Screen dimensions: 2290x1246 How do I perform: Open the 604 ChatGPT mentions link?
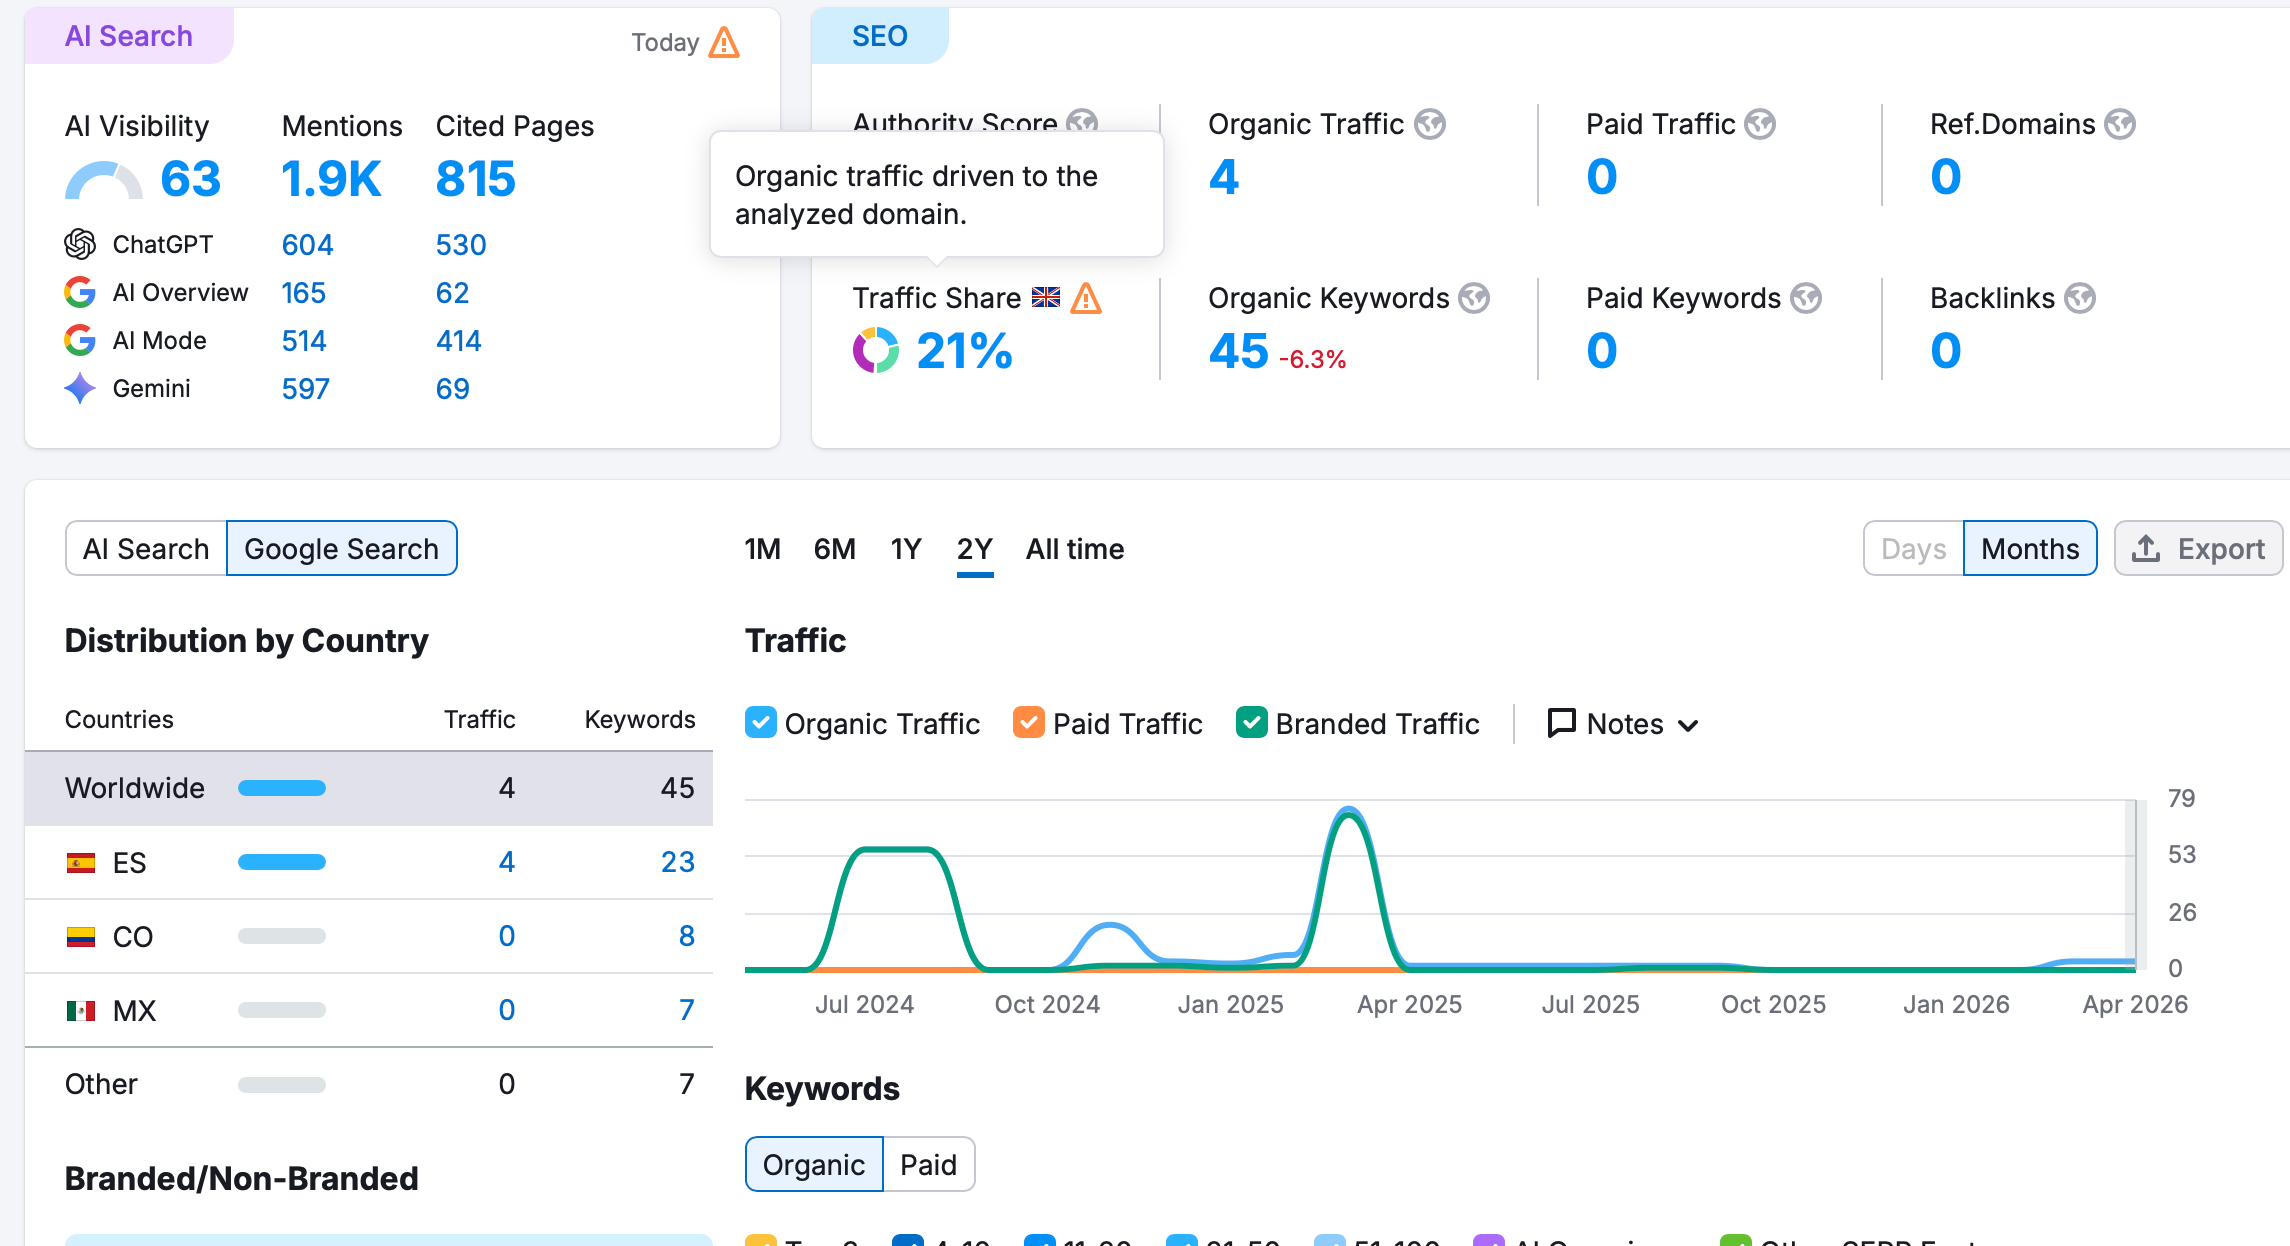click(x=307, y=245)
